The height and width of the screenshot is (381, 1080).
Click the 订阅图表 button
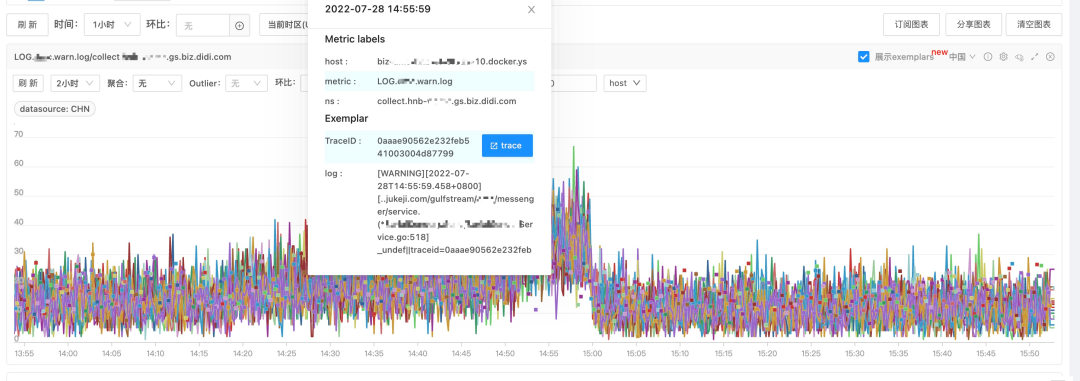pyautogui.click(x=912, y=25)
